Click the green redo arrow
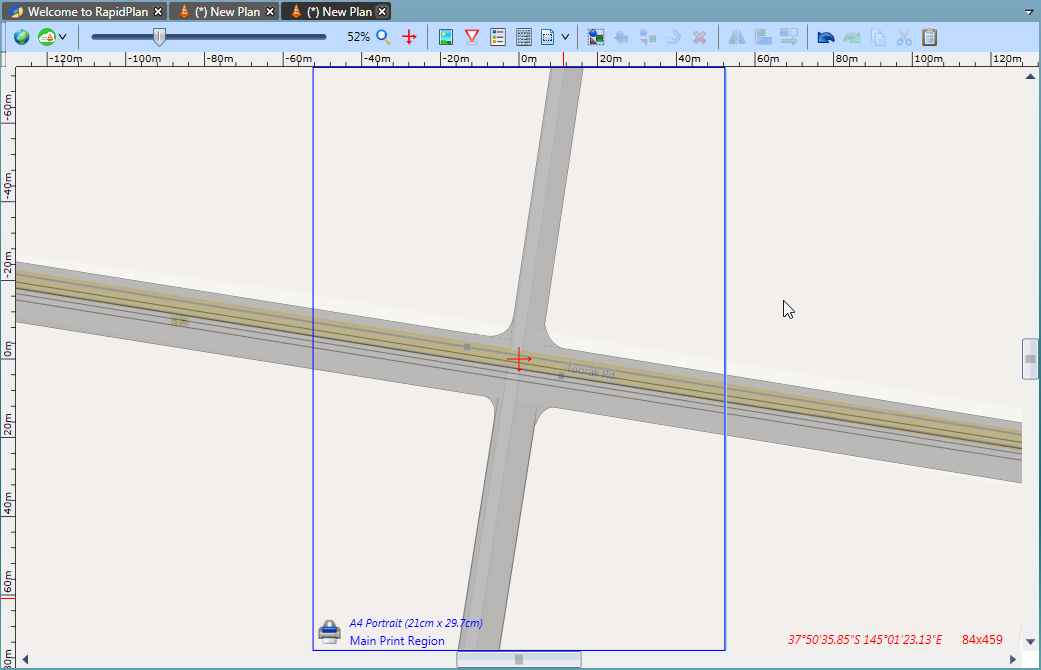Viewport: 1041px width, 670px height. click(x=852, y=37)
